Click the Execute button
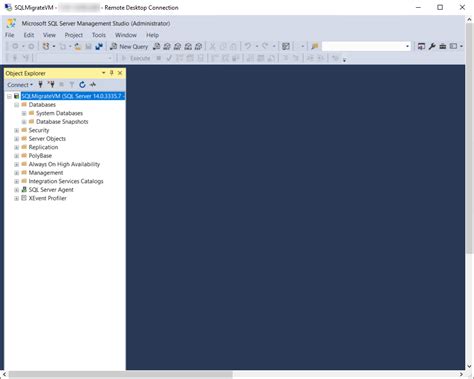 (x=136, y=58)
